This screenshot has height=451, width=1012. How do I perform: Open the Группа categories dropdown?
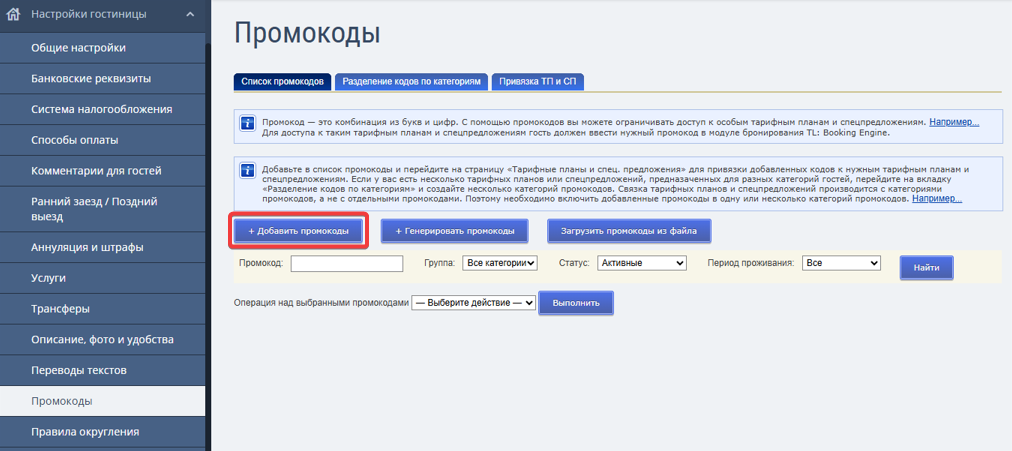point(500,263)
